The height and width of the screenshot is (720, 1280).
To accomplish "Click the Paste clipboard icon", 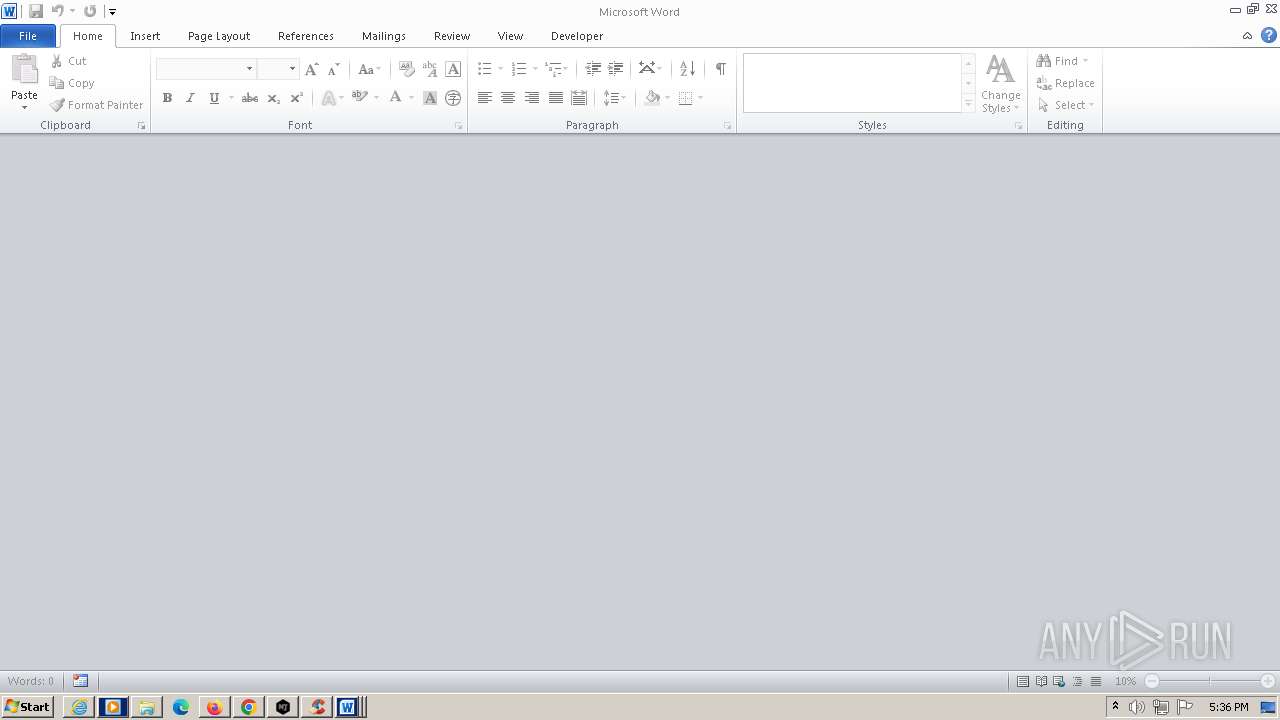I will [x=24, y=70].
